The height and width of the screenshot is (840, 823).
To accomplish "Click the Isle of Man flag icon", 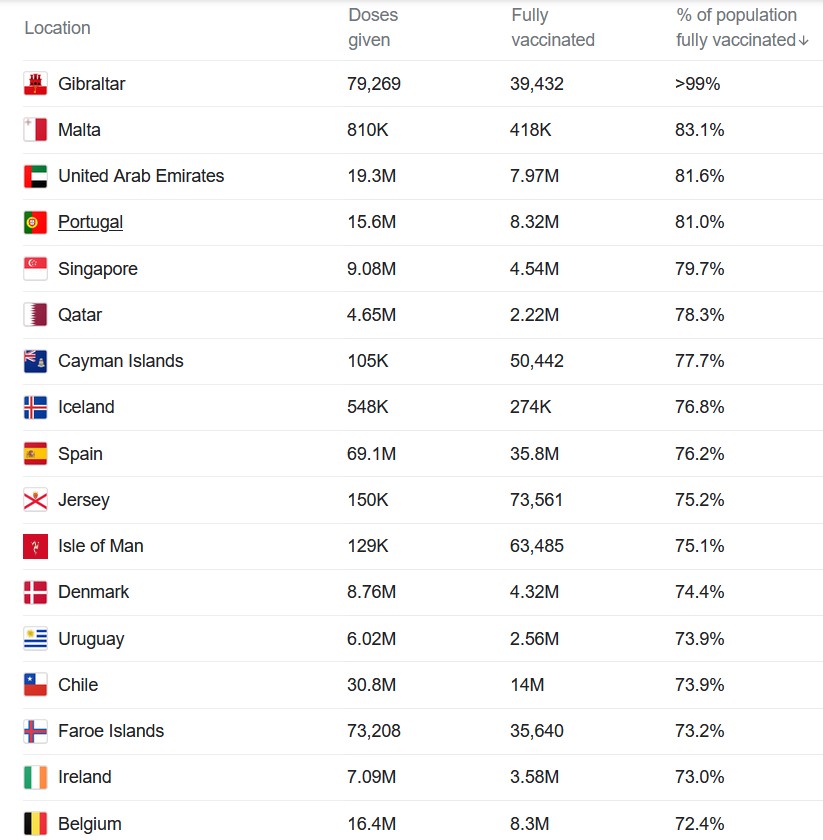I will 35,546.
